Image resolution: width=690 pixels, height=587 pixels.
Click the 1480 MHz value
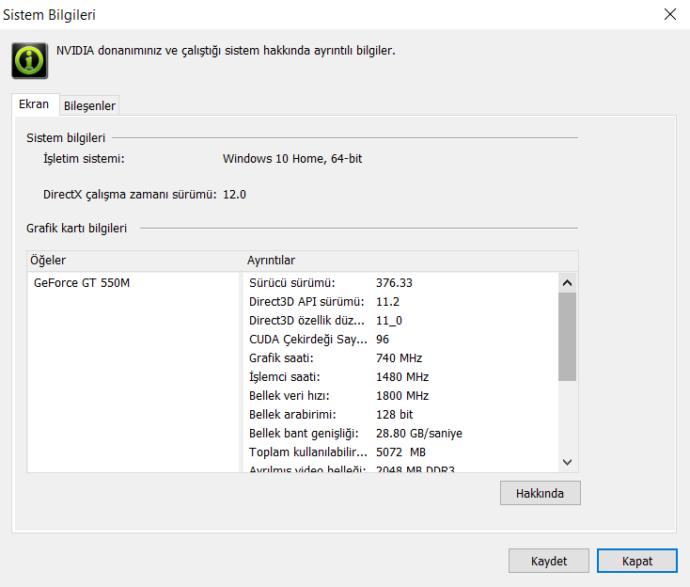coord(402,377)
